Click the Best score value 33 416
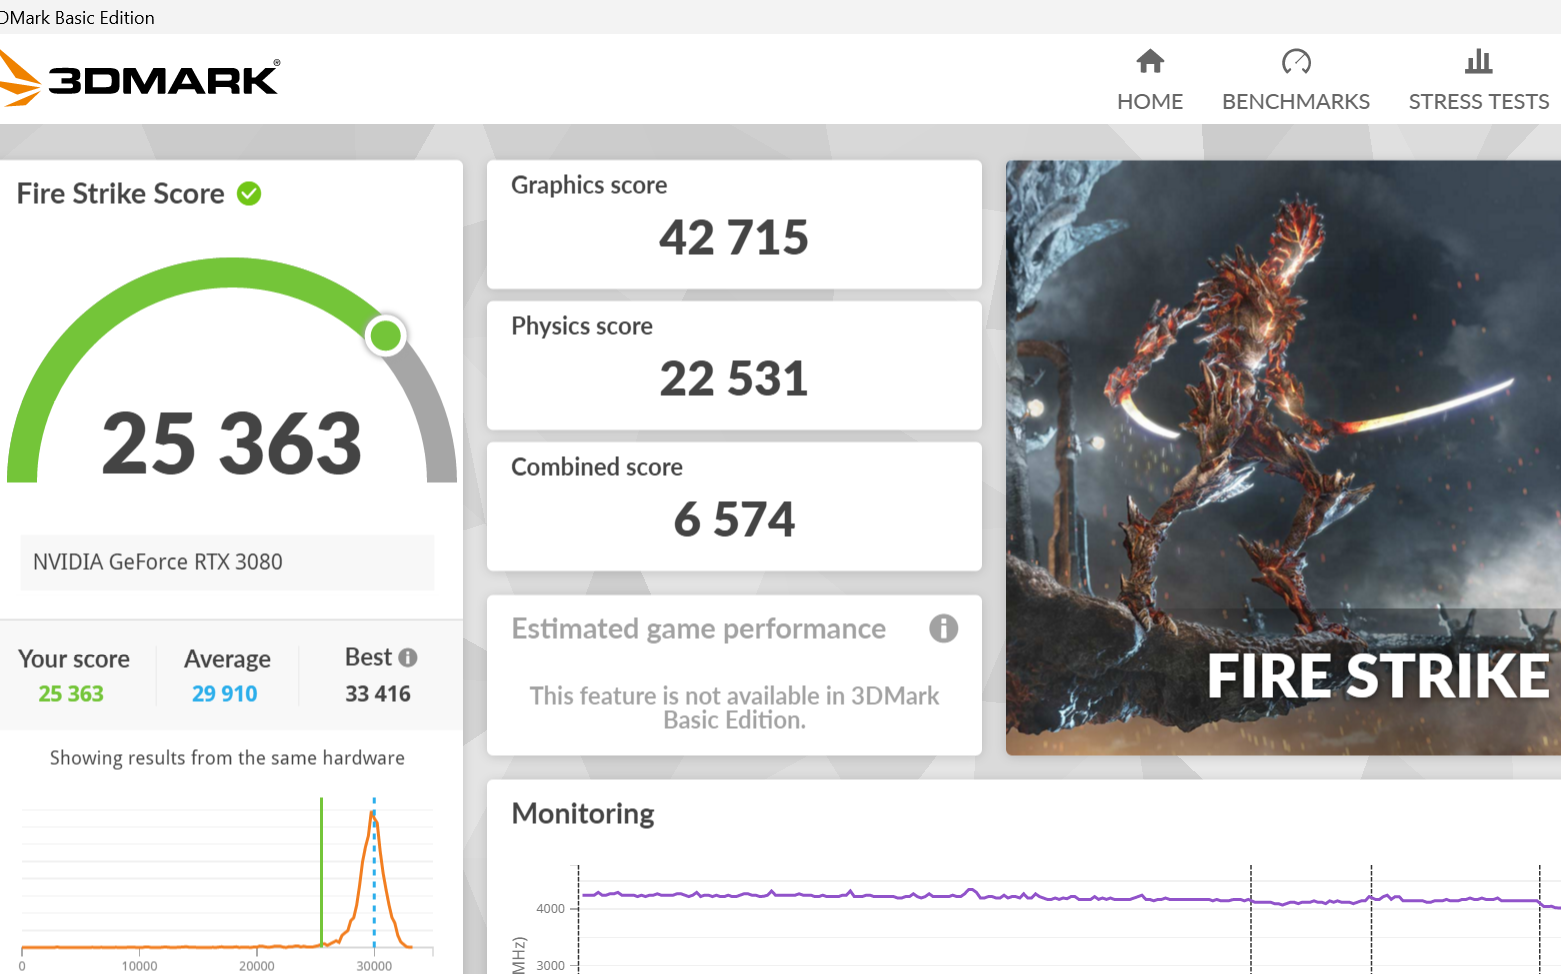Viewport: 1561px width, 974px height. 378,694
